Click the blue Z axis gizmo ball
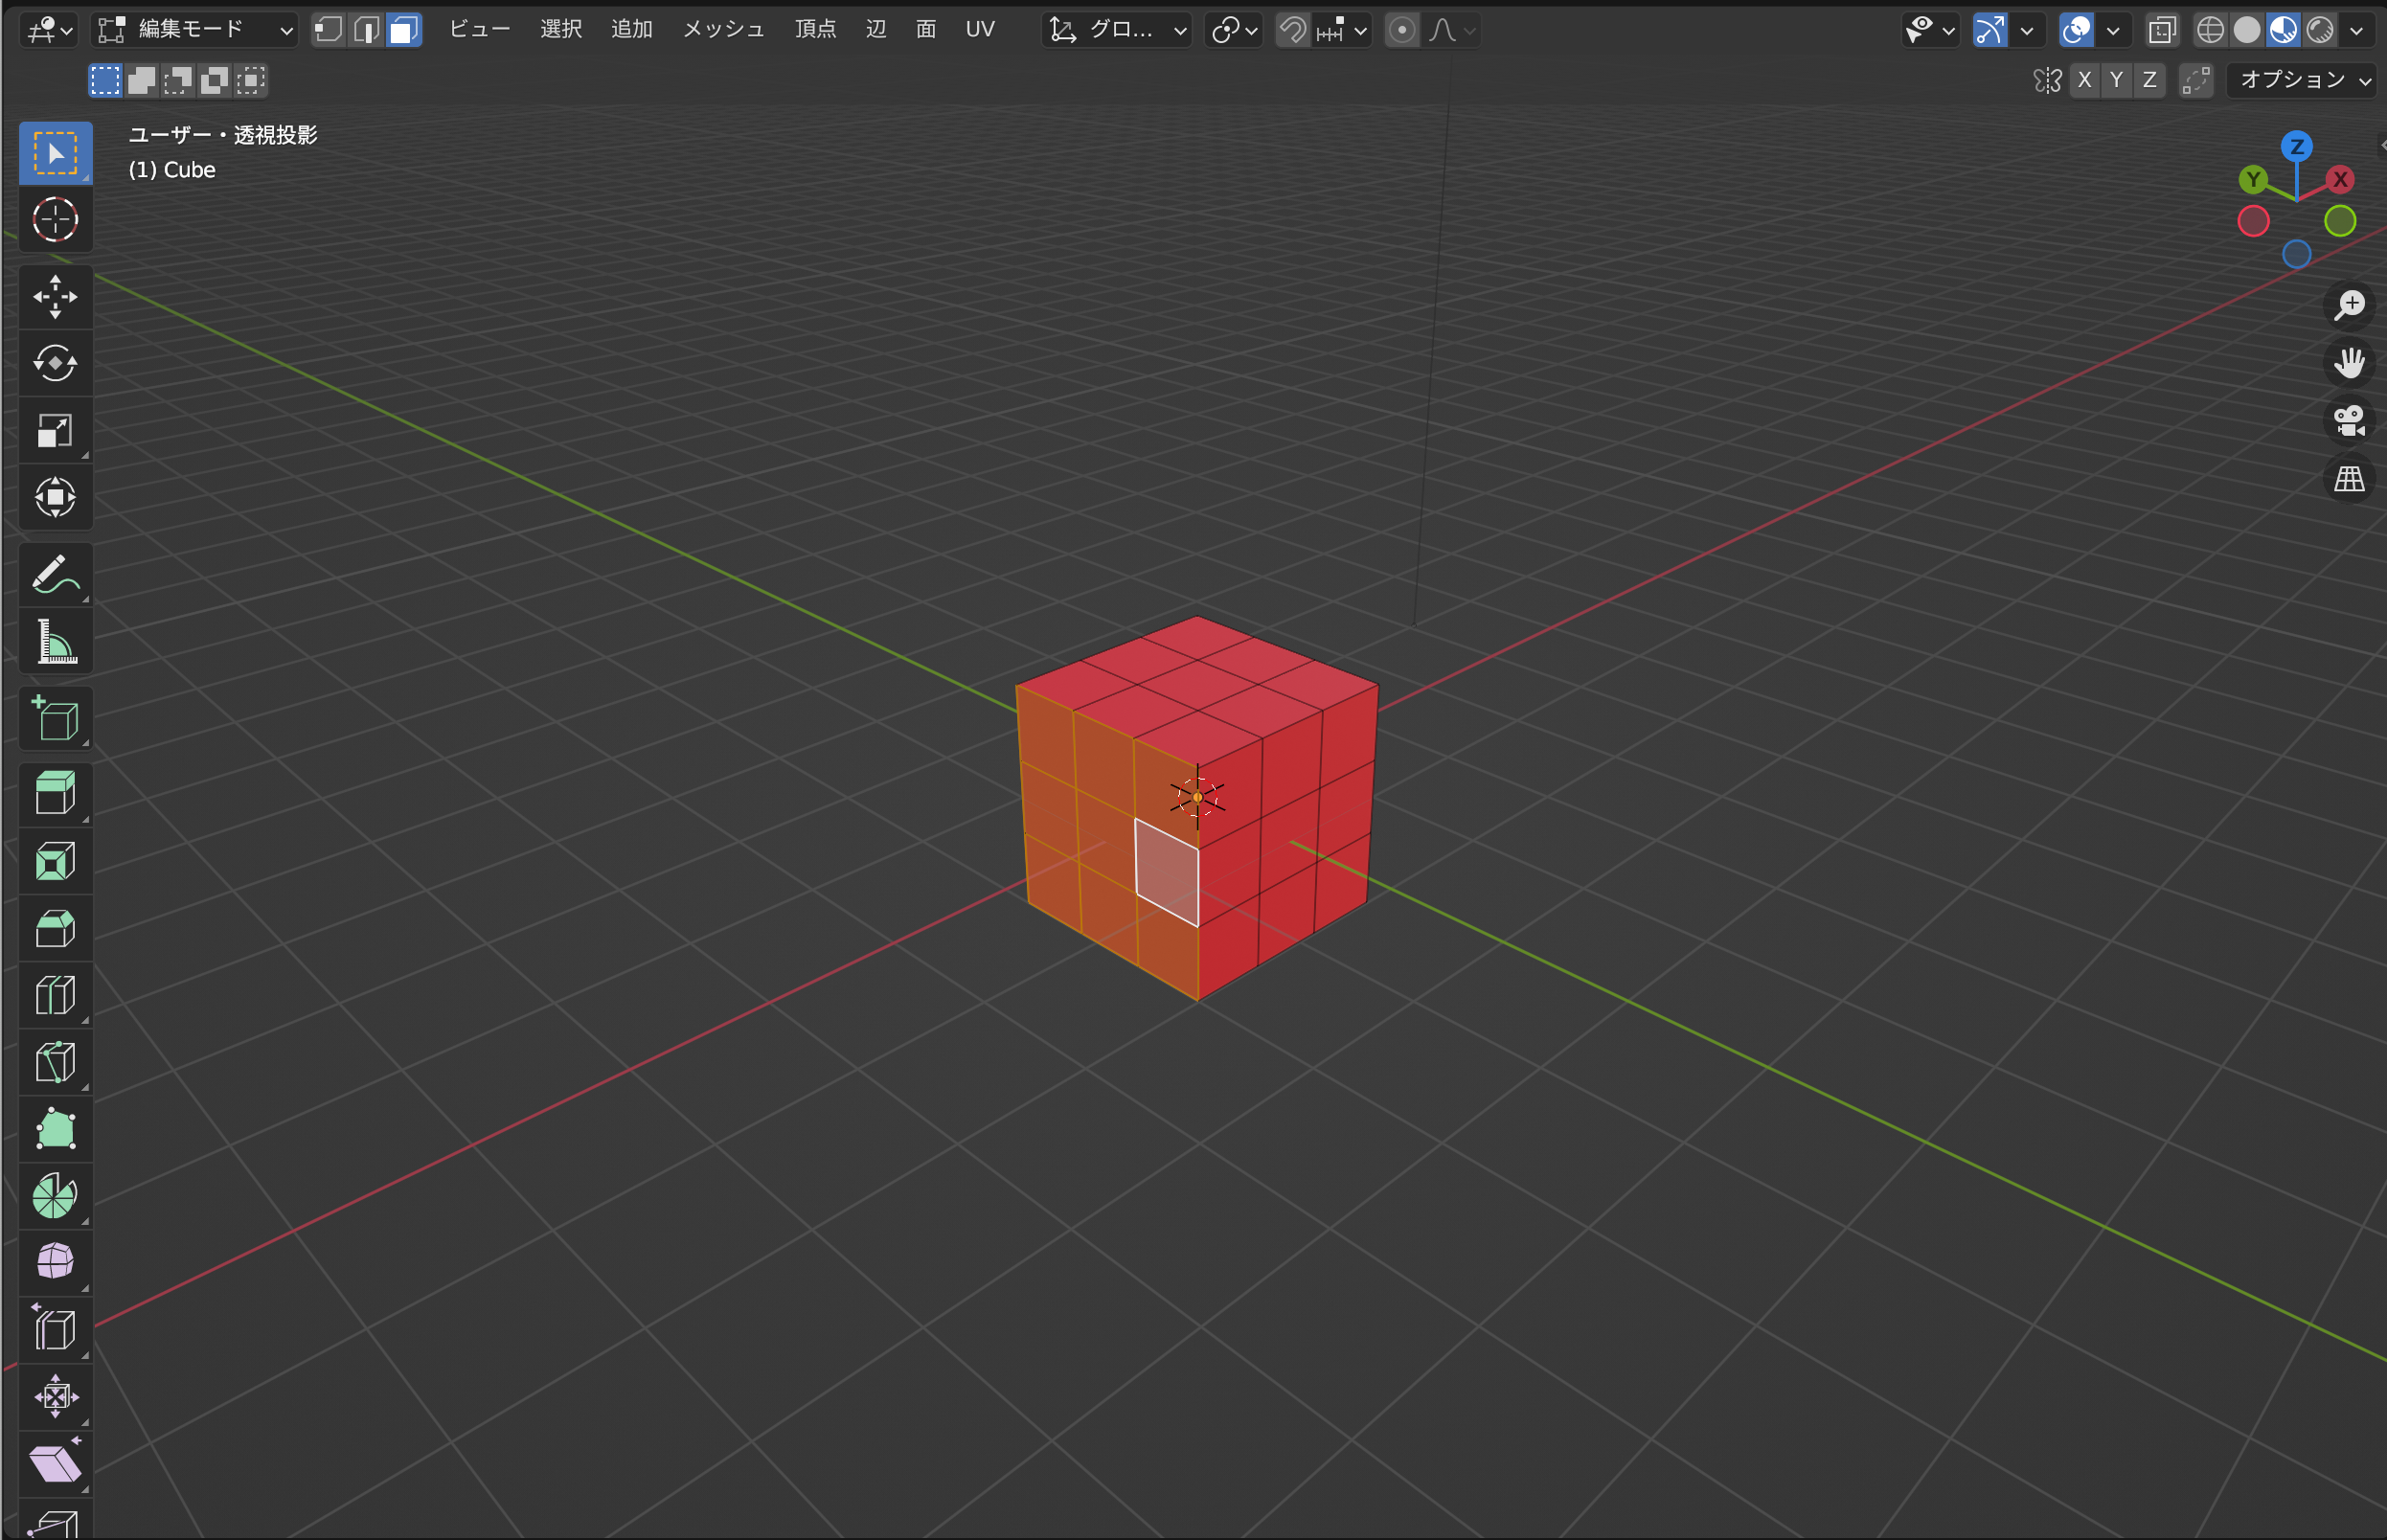The height and width of the screenshot is (1540, 2387). pyautogui.click(x=2296, y=147)
